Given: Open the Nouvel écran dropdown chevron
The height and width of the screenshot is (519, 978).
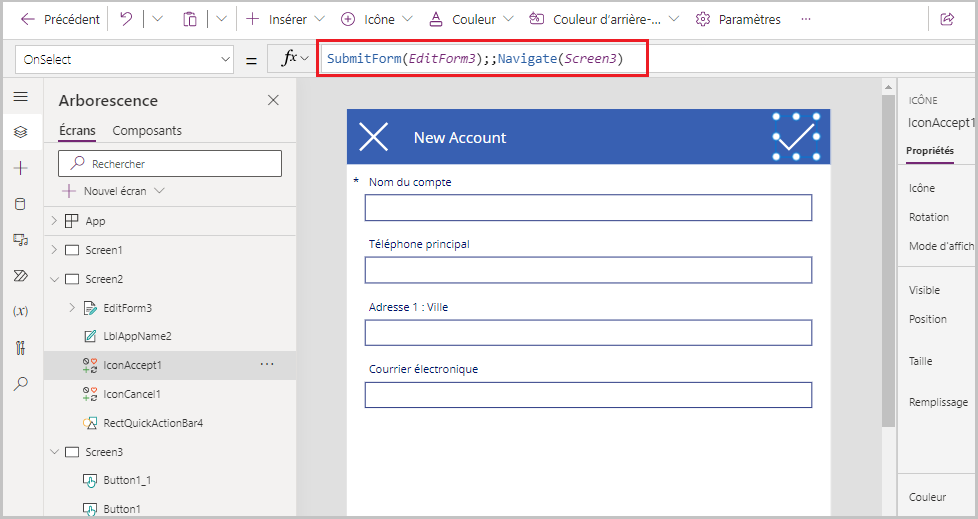Looking at the screenshot, I should point(159,191).
